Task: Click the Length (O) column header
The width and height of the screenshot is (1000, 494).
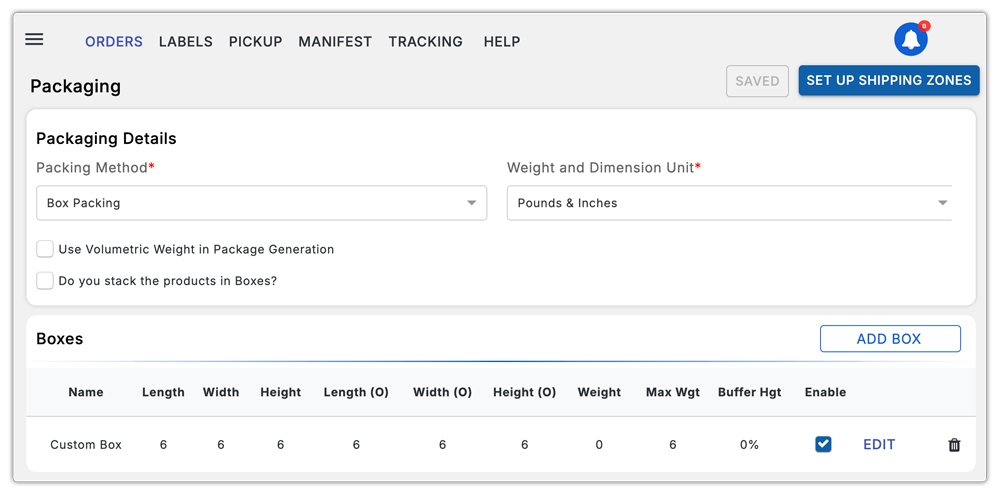Action: pyautogui.click(x=356, y=392)
